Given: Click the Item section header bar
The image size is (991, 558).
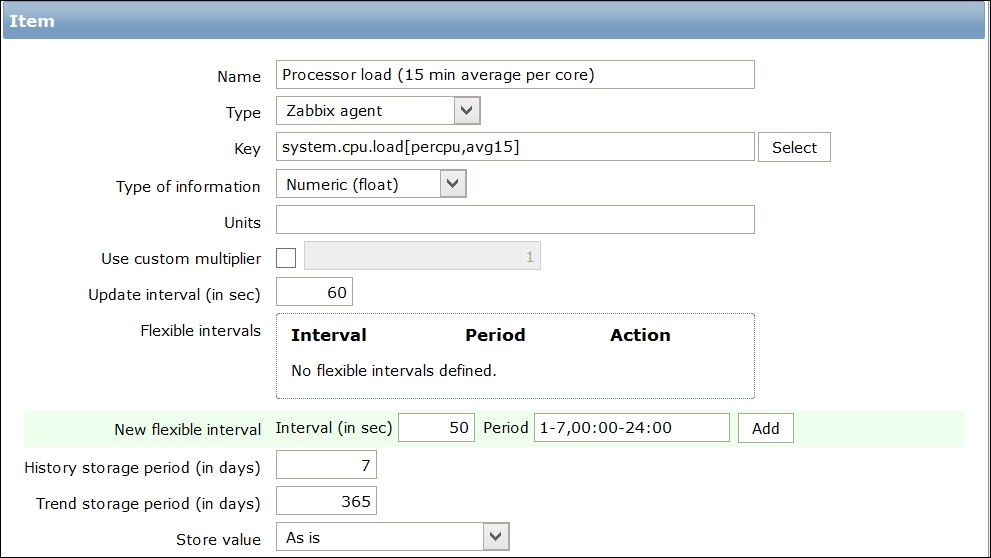Looking at the screenshot, I should [x=495, y=21].
